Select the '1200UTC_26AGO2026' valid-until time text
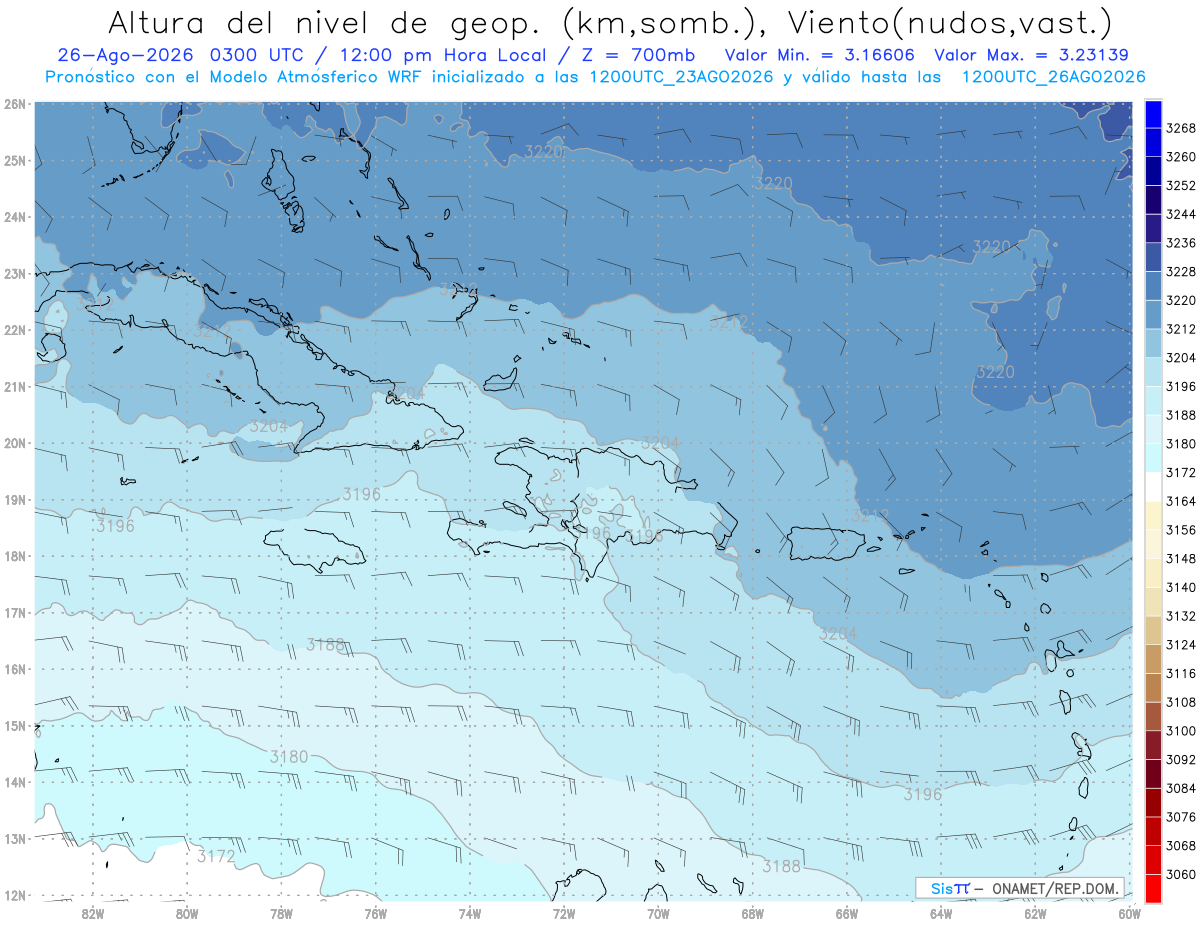1200x927 pixels. [x=1053, y=77]
